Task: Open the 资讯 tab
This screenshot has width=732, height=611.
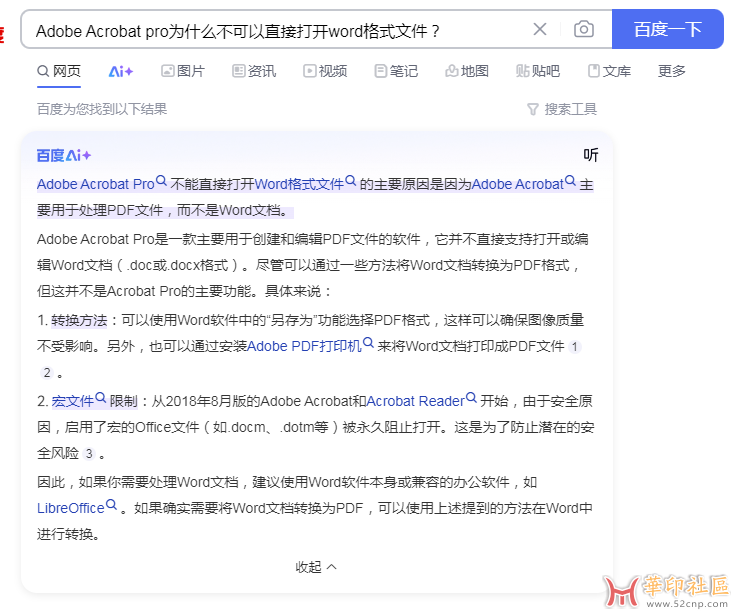Action: pyautogui.click(x=254, y=71)
